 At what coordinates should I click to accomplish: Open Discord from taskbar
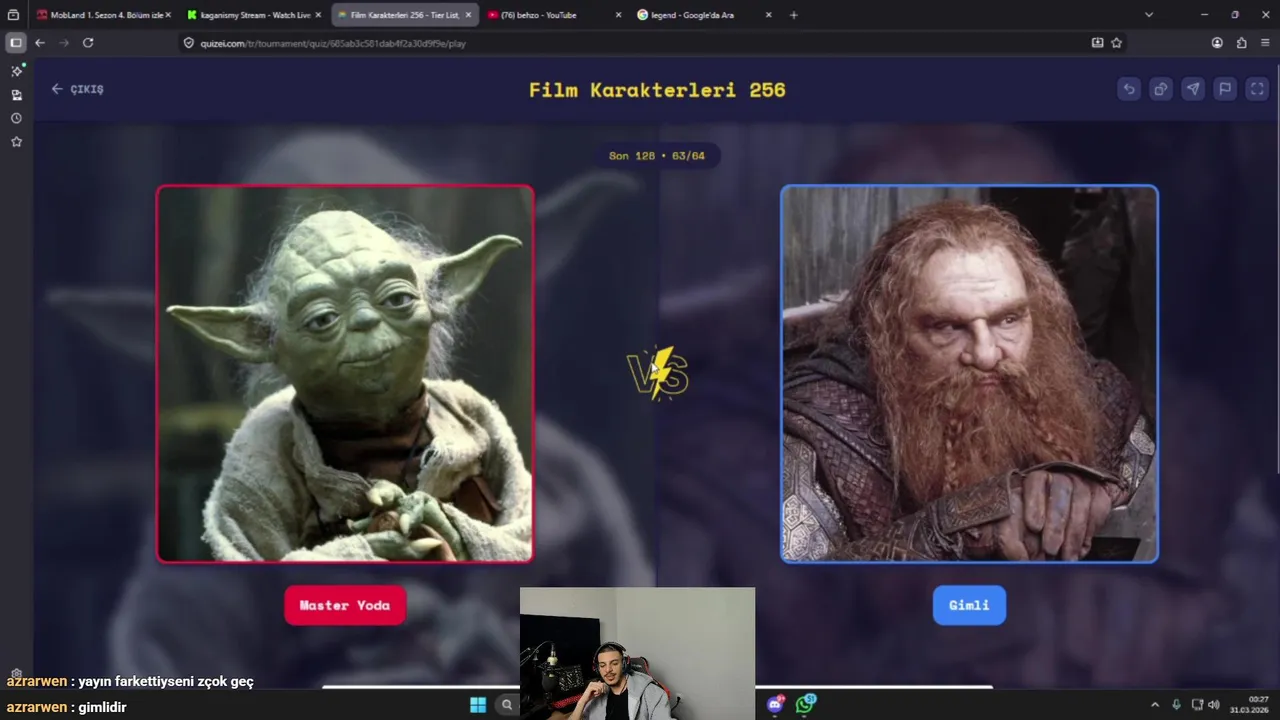pos(775,705)
